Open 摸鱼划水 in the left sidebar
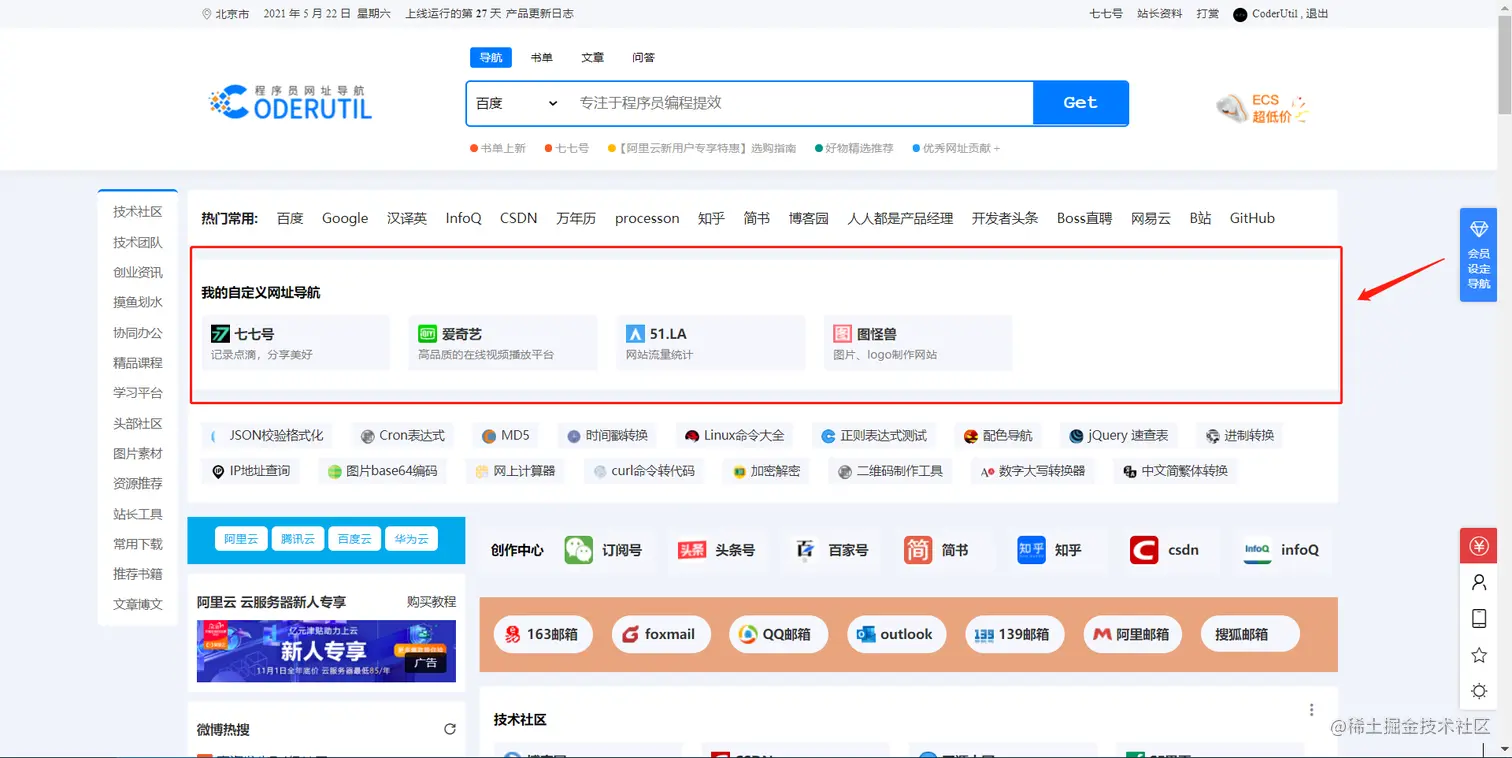The height and width of the screenshot is (758, 1512). [138, 302]
